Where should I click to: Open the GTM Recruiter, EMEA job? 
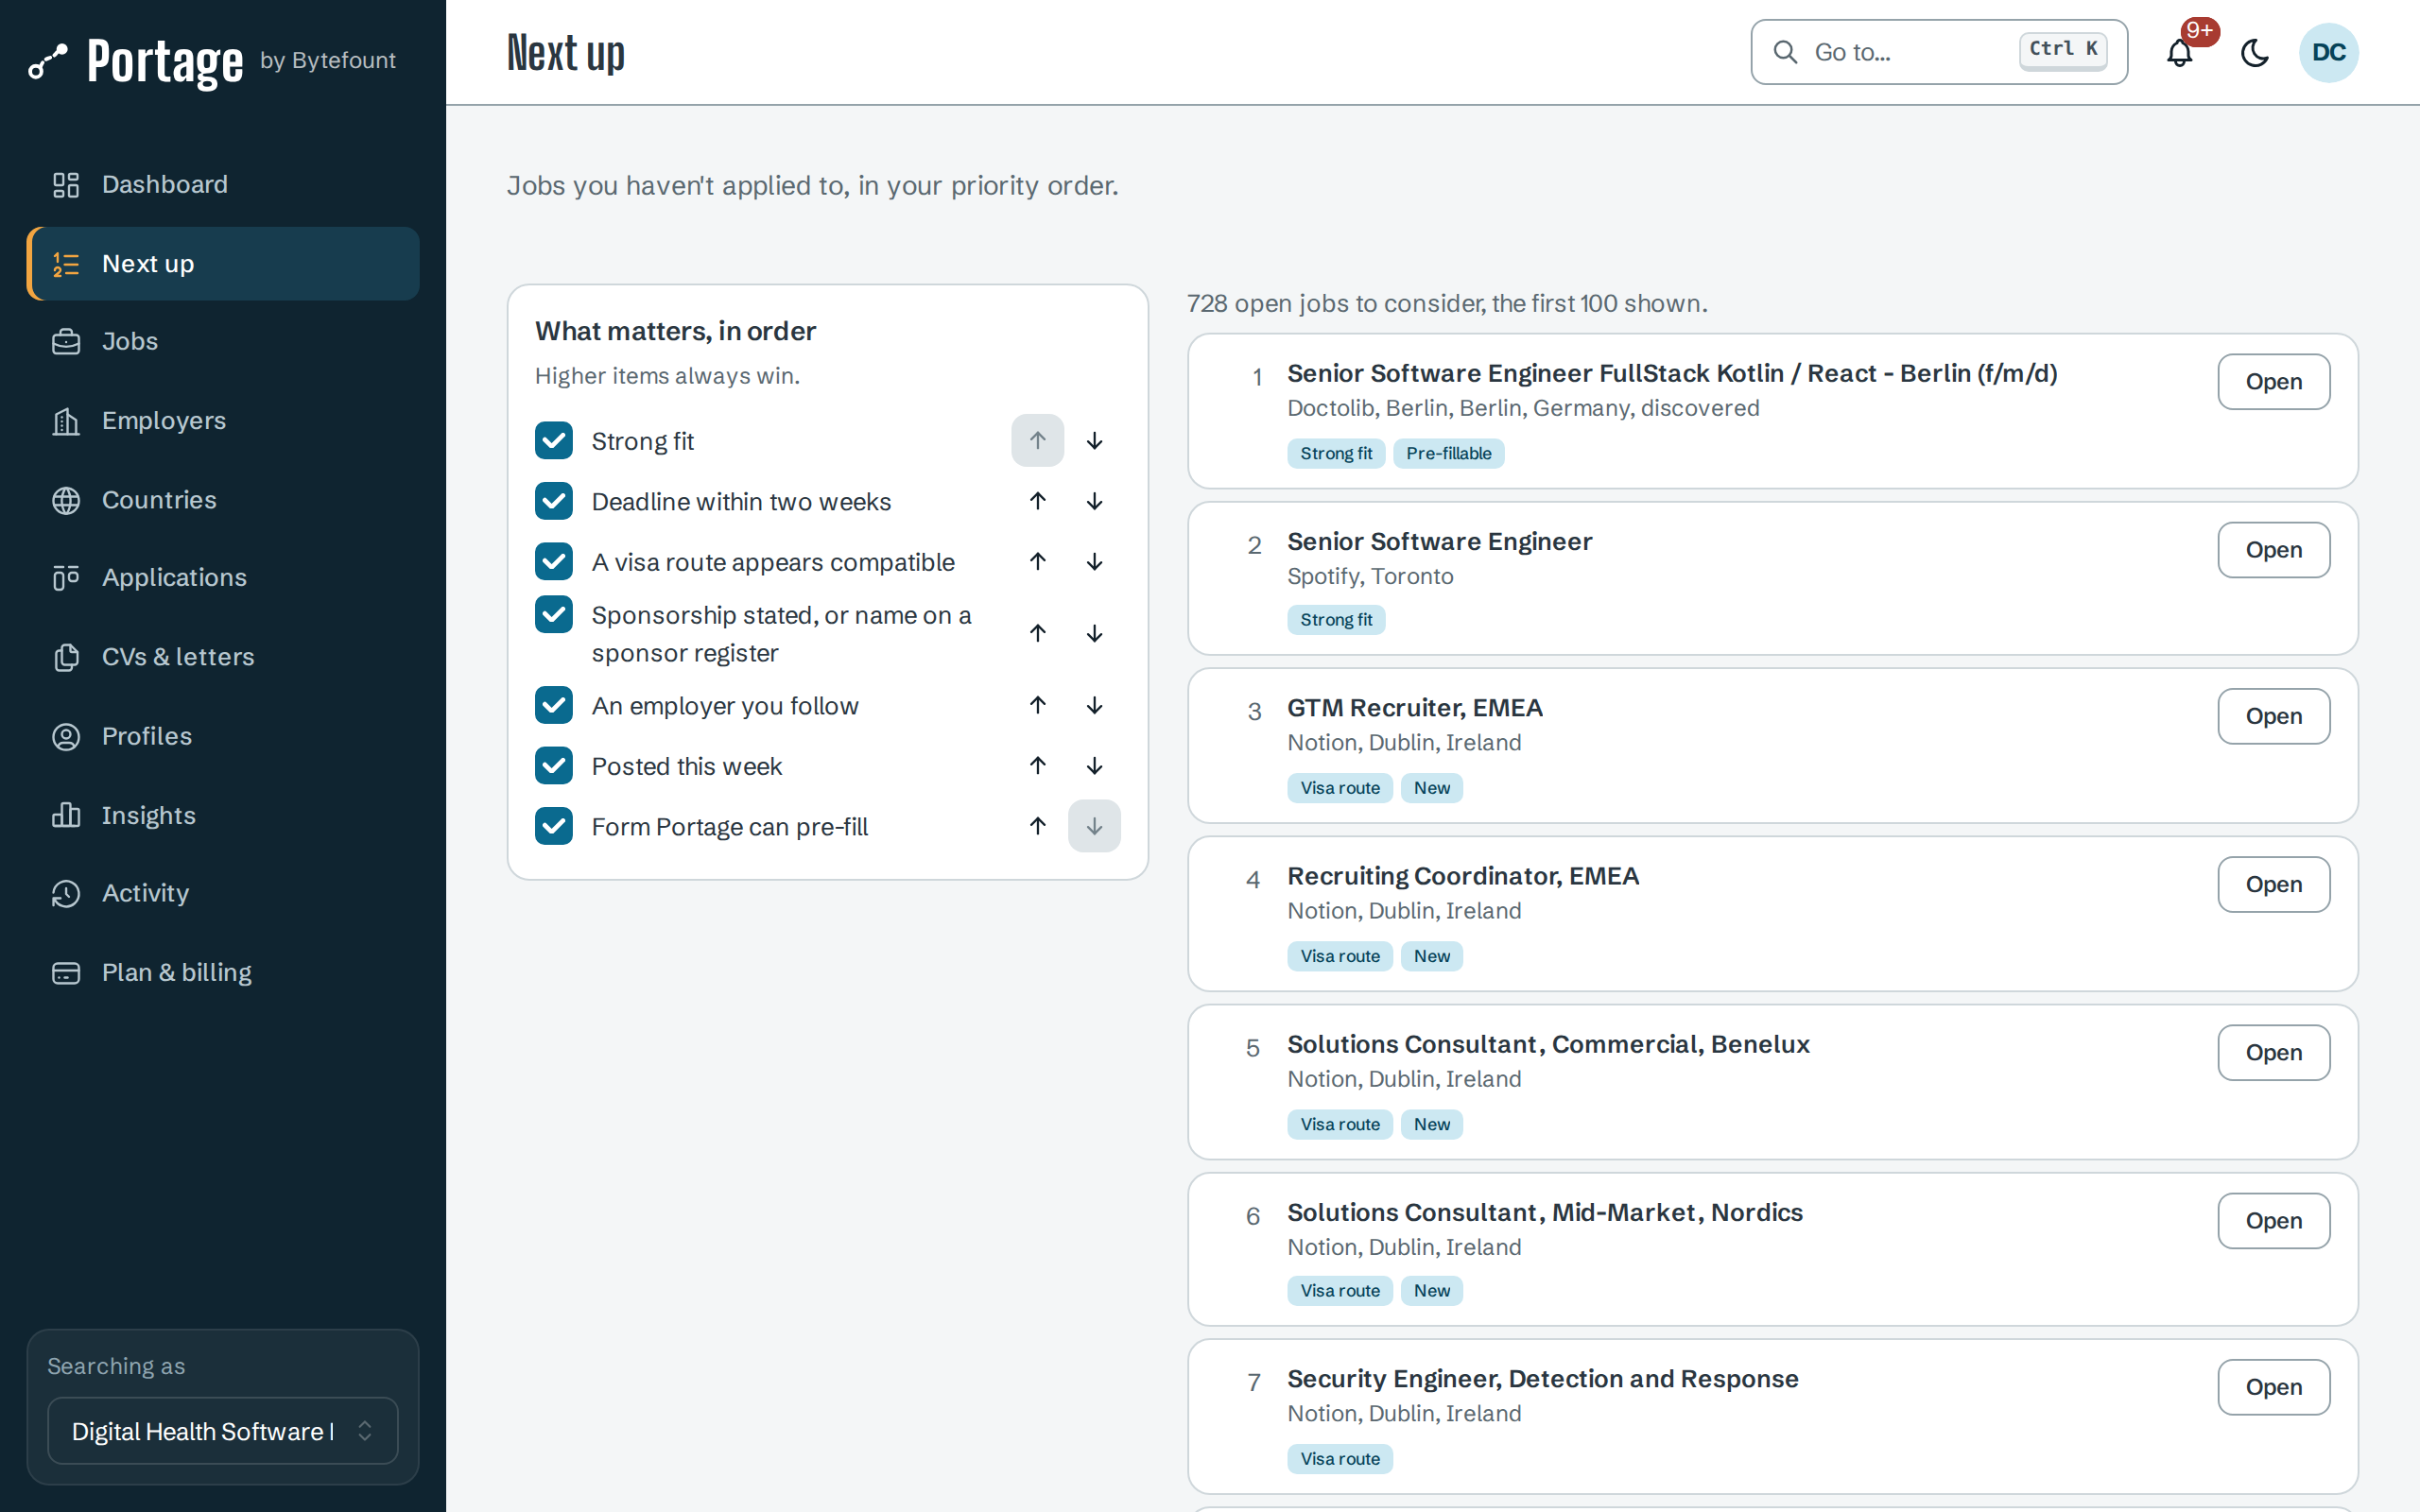coord(2273,716)
